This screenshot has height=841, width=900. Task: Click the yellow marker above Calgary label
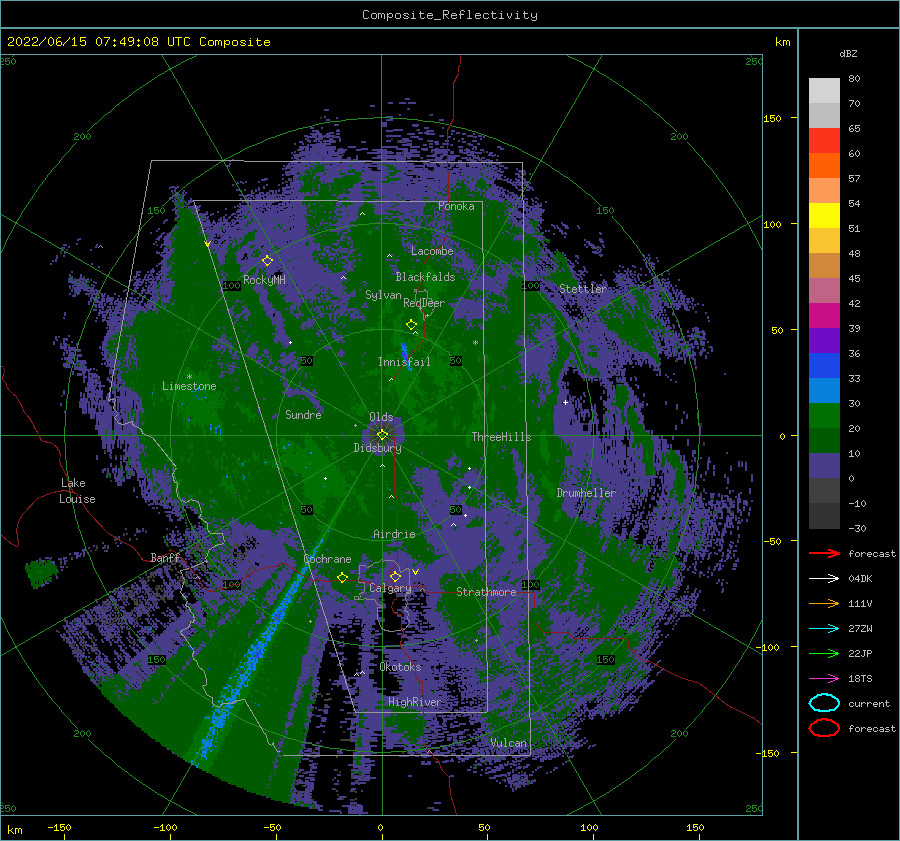click(395, 576)
